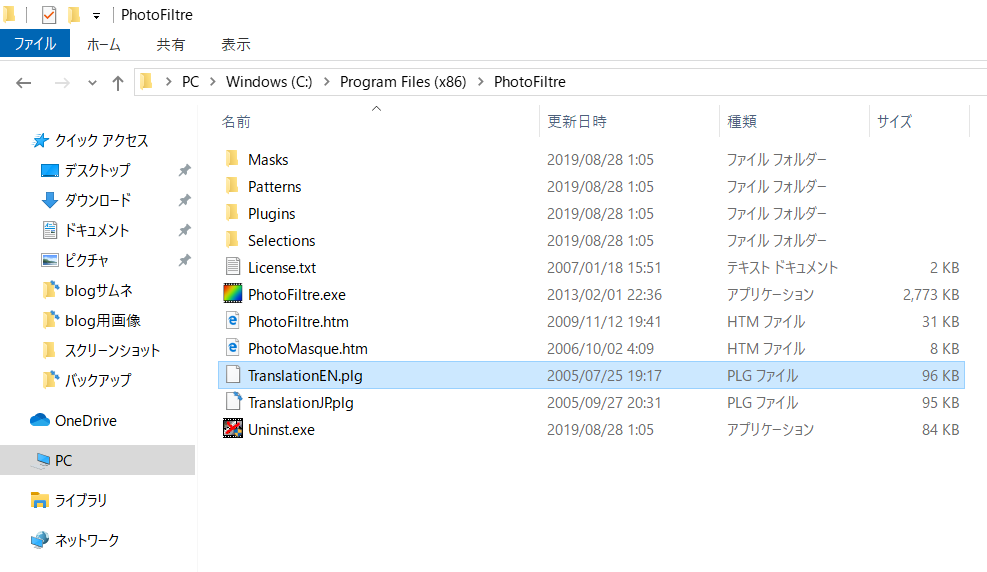Select the file name License.txt
The image size is (987, 572).
[282, 268]
